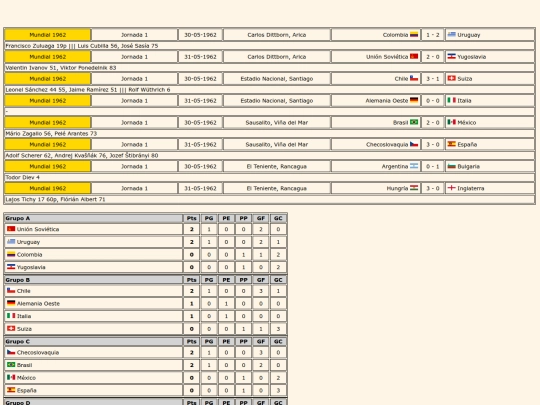Image resolution: width=540 pixels, height=405 pixels.
Task: Click the Suiza flag in the match list
Action: click(x=451, y=78)
